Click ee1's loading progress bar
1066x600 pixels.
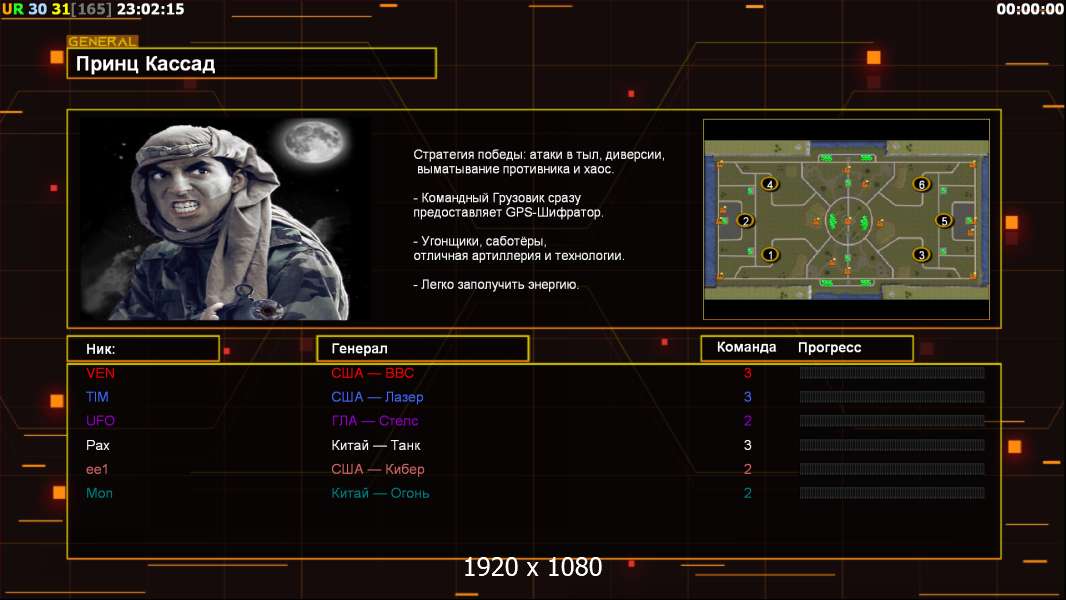[892, 469]
